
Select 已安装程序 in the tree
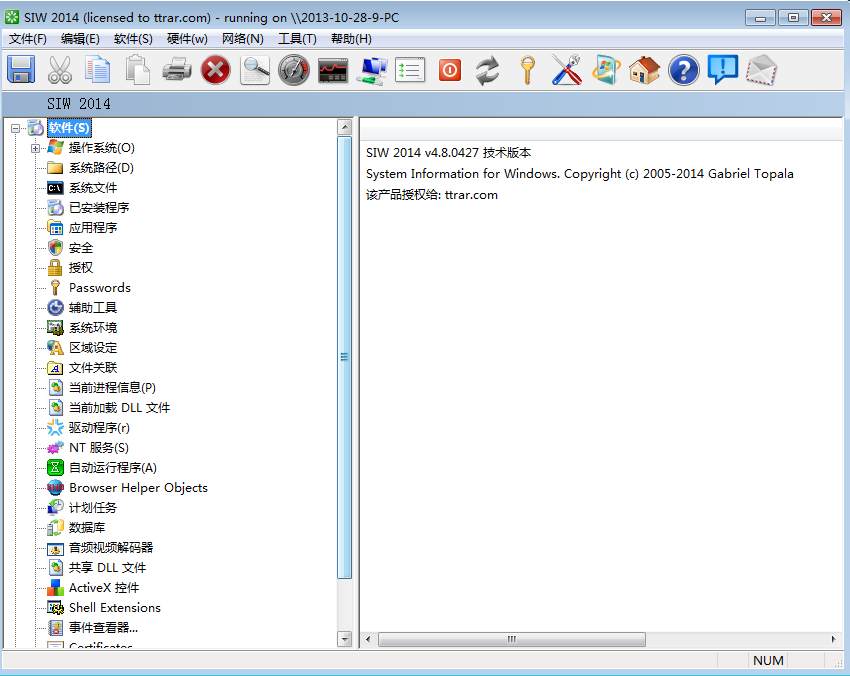(x=99, y=208)
